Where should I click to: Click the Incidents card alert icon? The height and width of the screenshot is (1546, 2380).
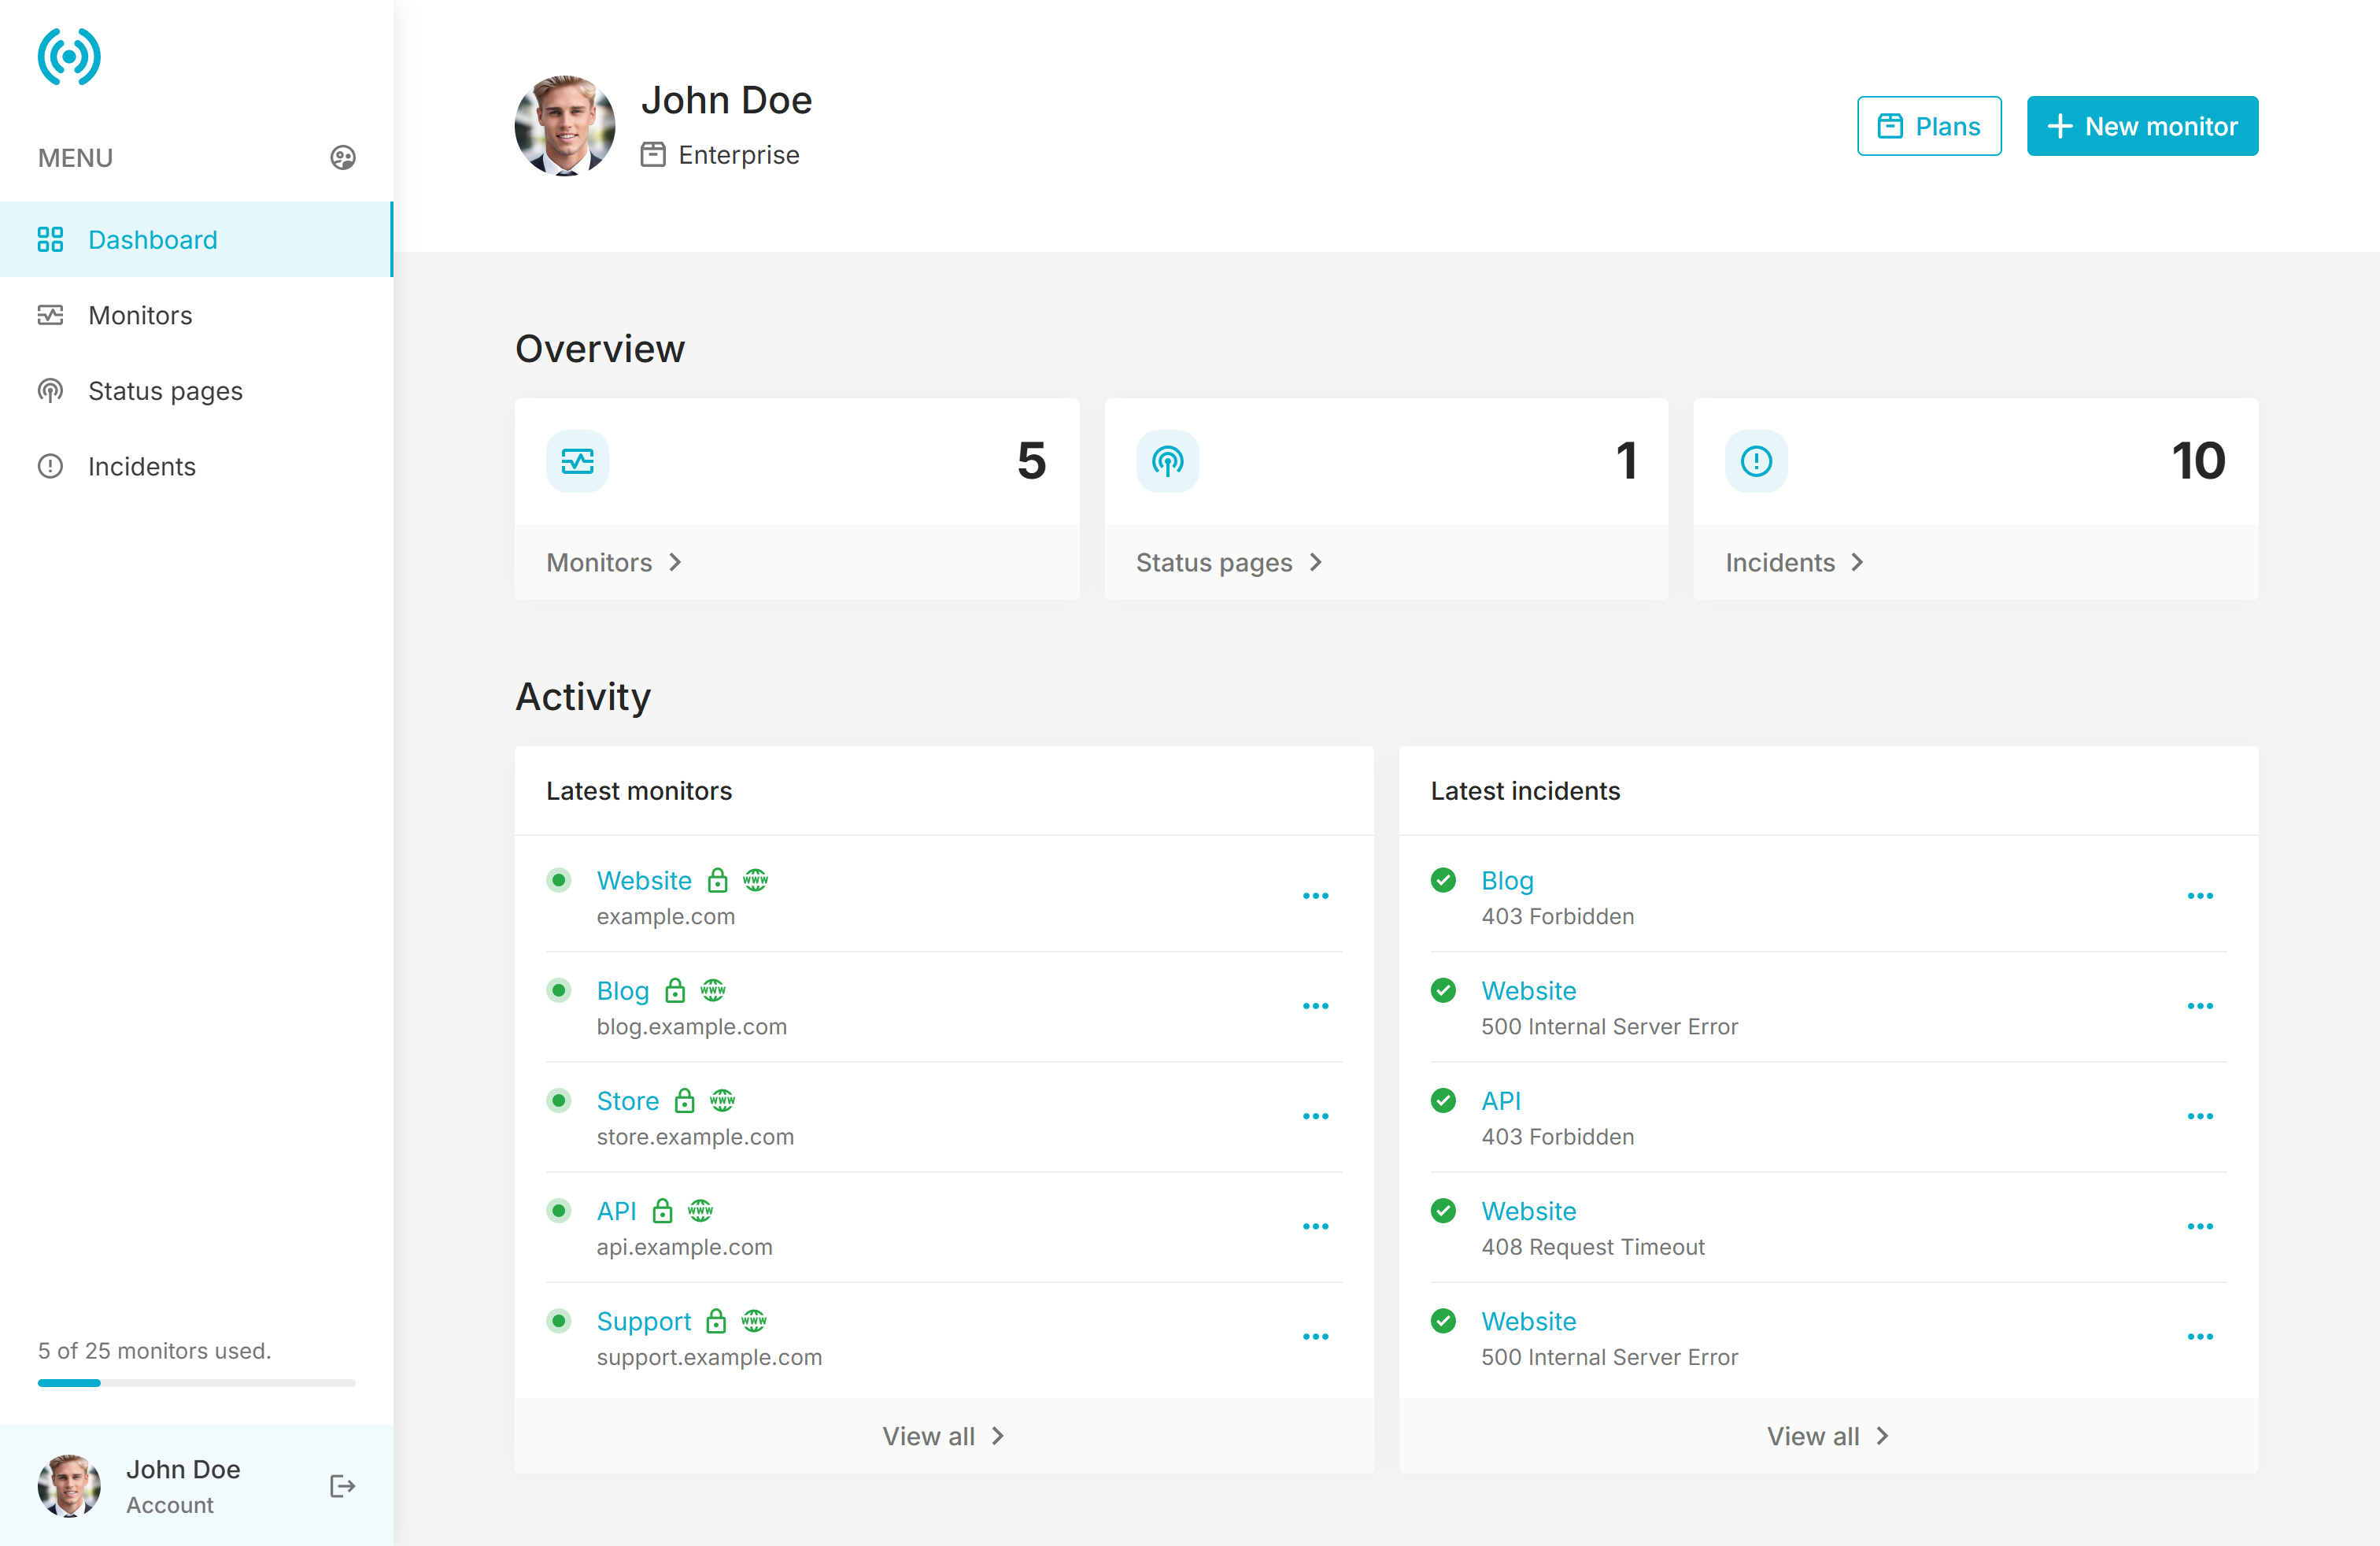pyautogui.click(x=1756, y=461)
